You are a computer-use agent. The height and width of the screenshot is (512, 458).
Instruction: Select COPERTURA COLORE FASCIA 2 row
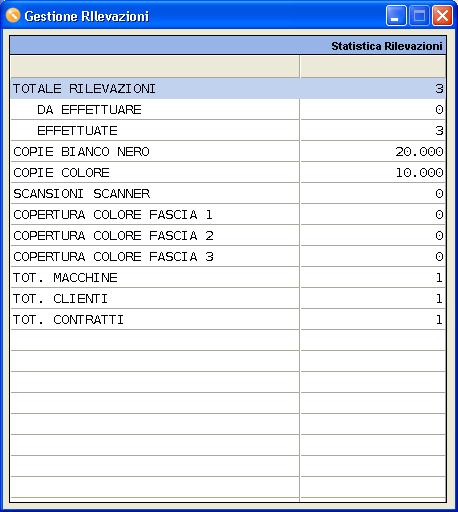tap(228, 235)
